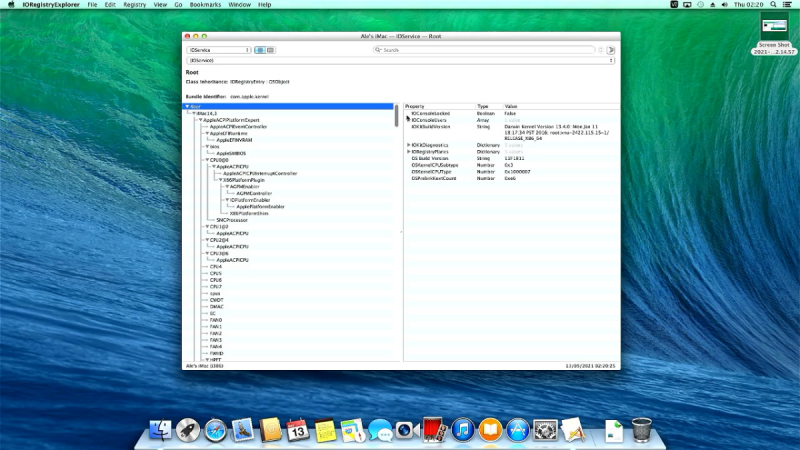Launch Safari from the Dock

click(x=216, y=430)
